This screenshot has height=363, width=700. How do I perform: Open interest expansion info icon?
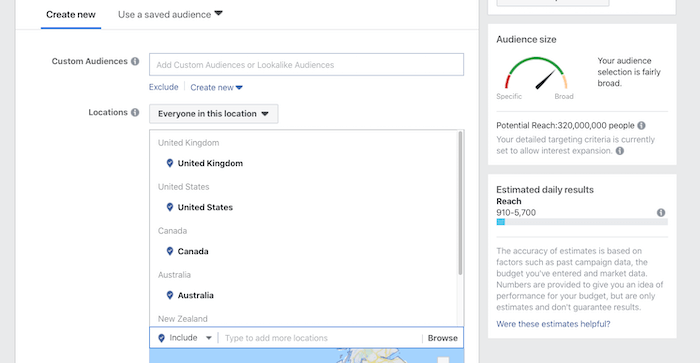(x=620, y=151)
